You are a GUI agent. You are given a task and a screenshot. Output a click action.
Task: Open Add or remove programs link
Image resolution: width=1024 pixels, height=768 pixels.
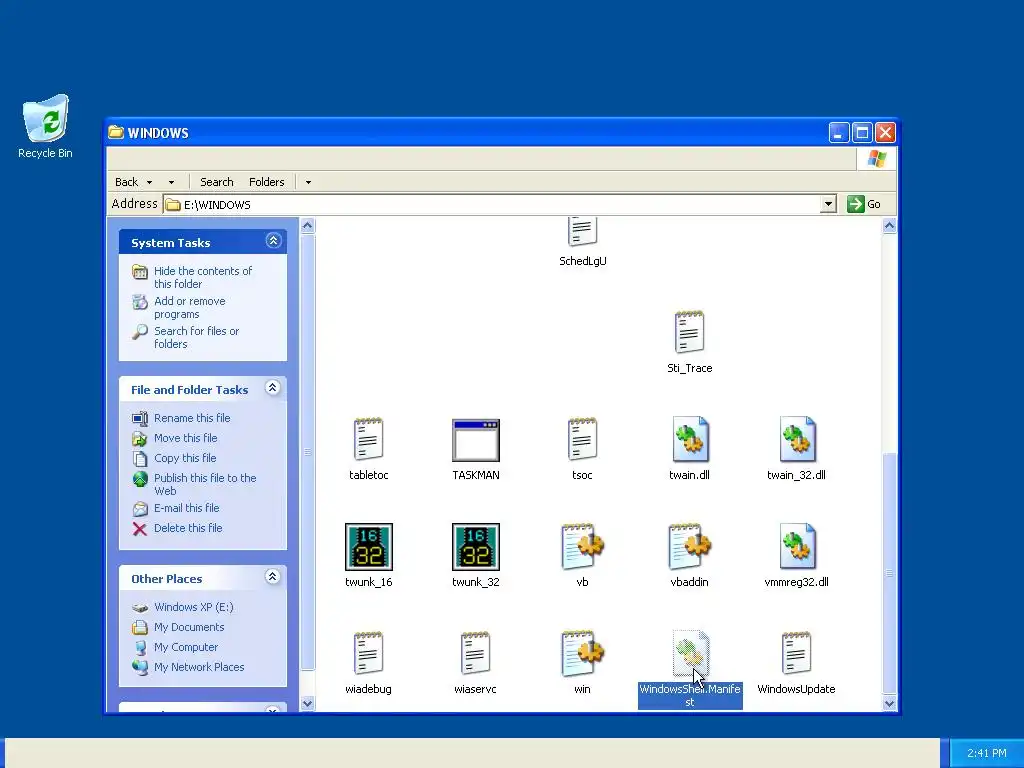click(189, 308)
